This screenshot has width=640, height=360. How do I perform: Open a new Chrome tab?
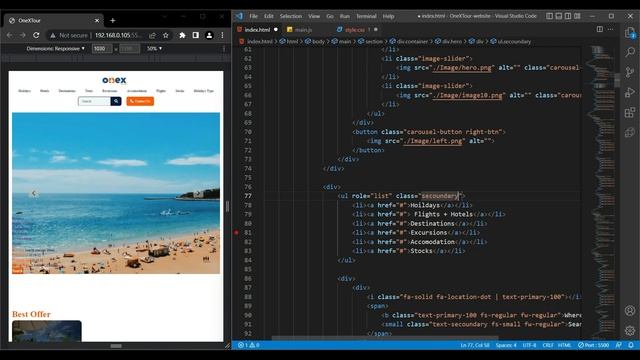click(113, 20)
